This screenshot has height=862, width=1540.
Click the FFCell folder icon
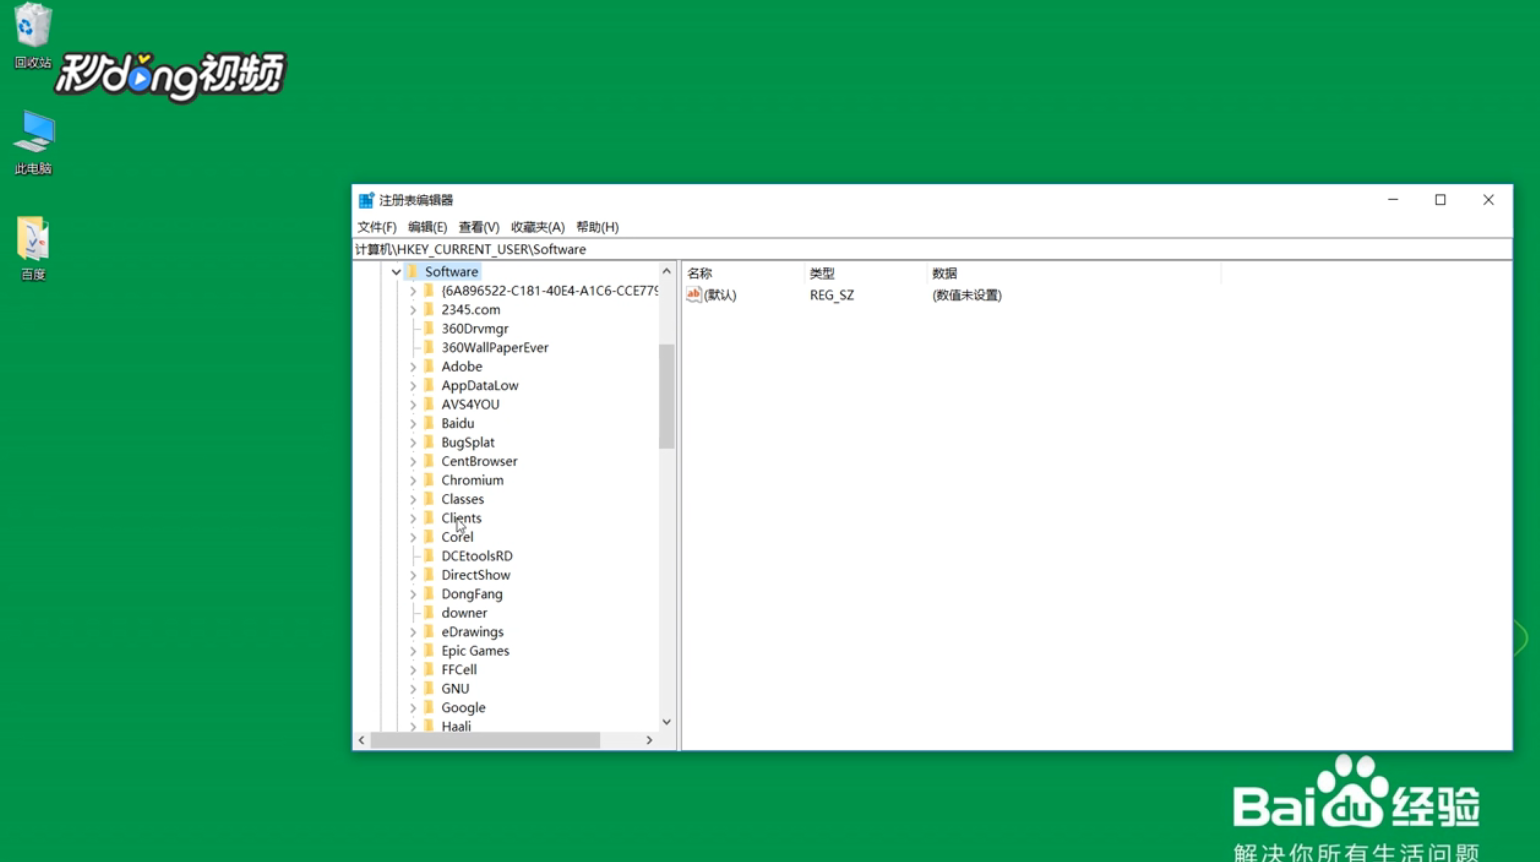(x=430, y=670)
